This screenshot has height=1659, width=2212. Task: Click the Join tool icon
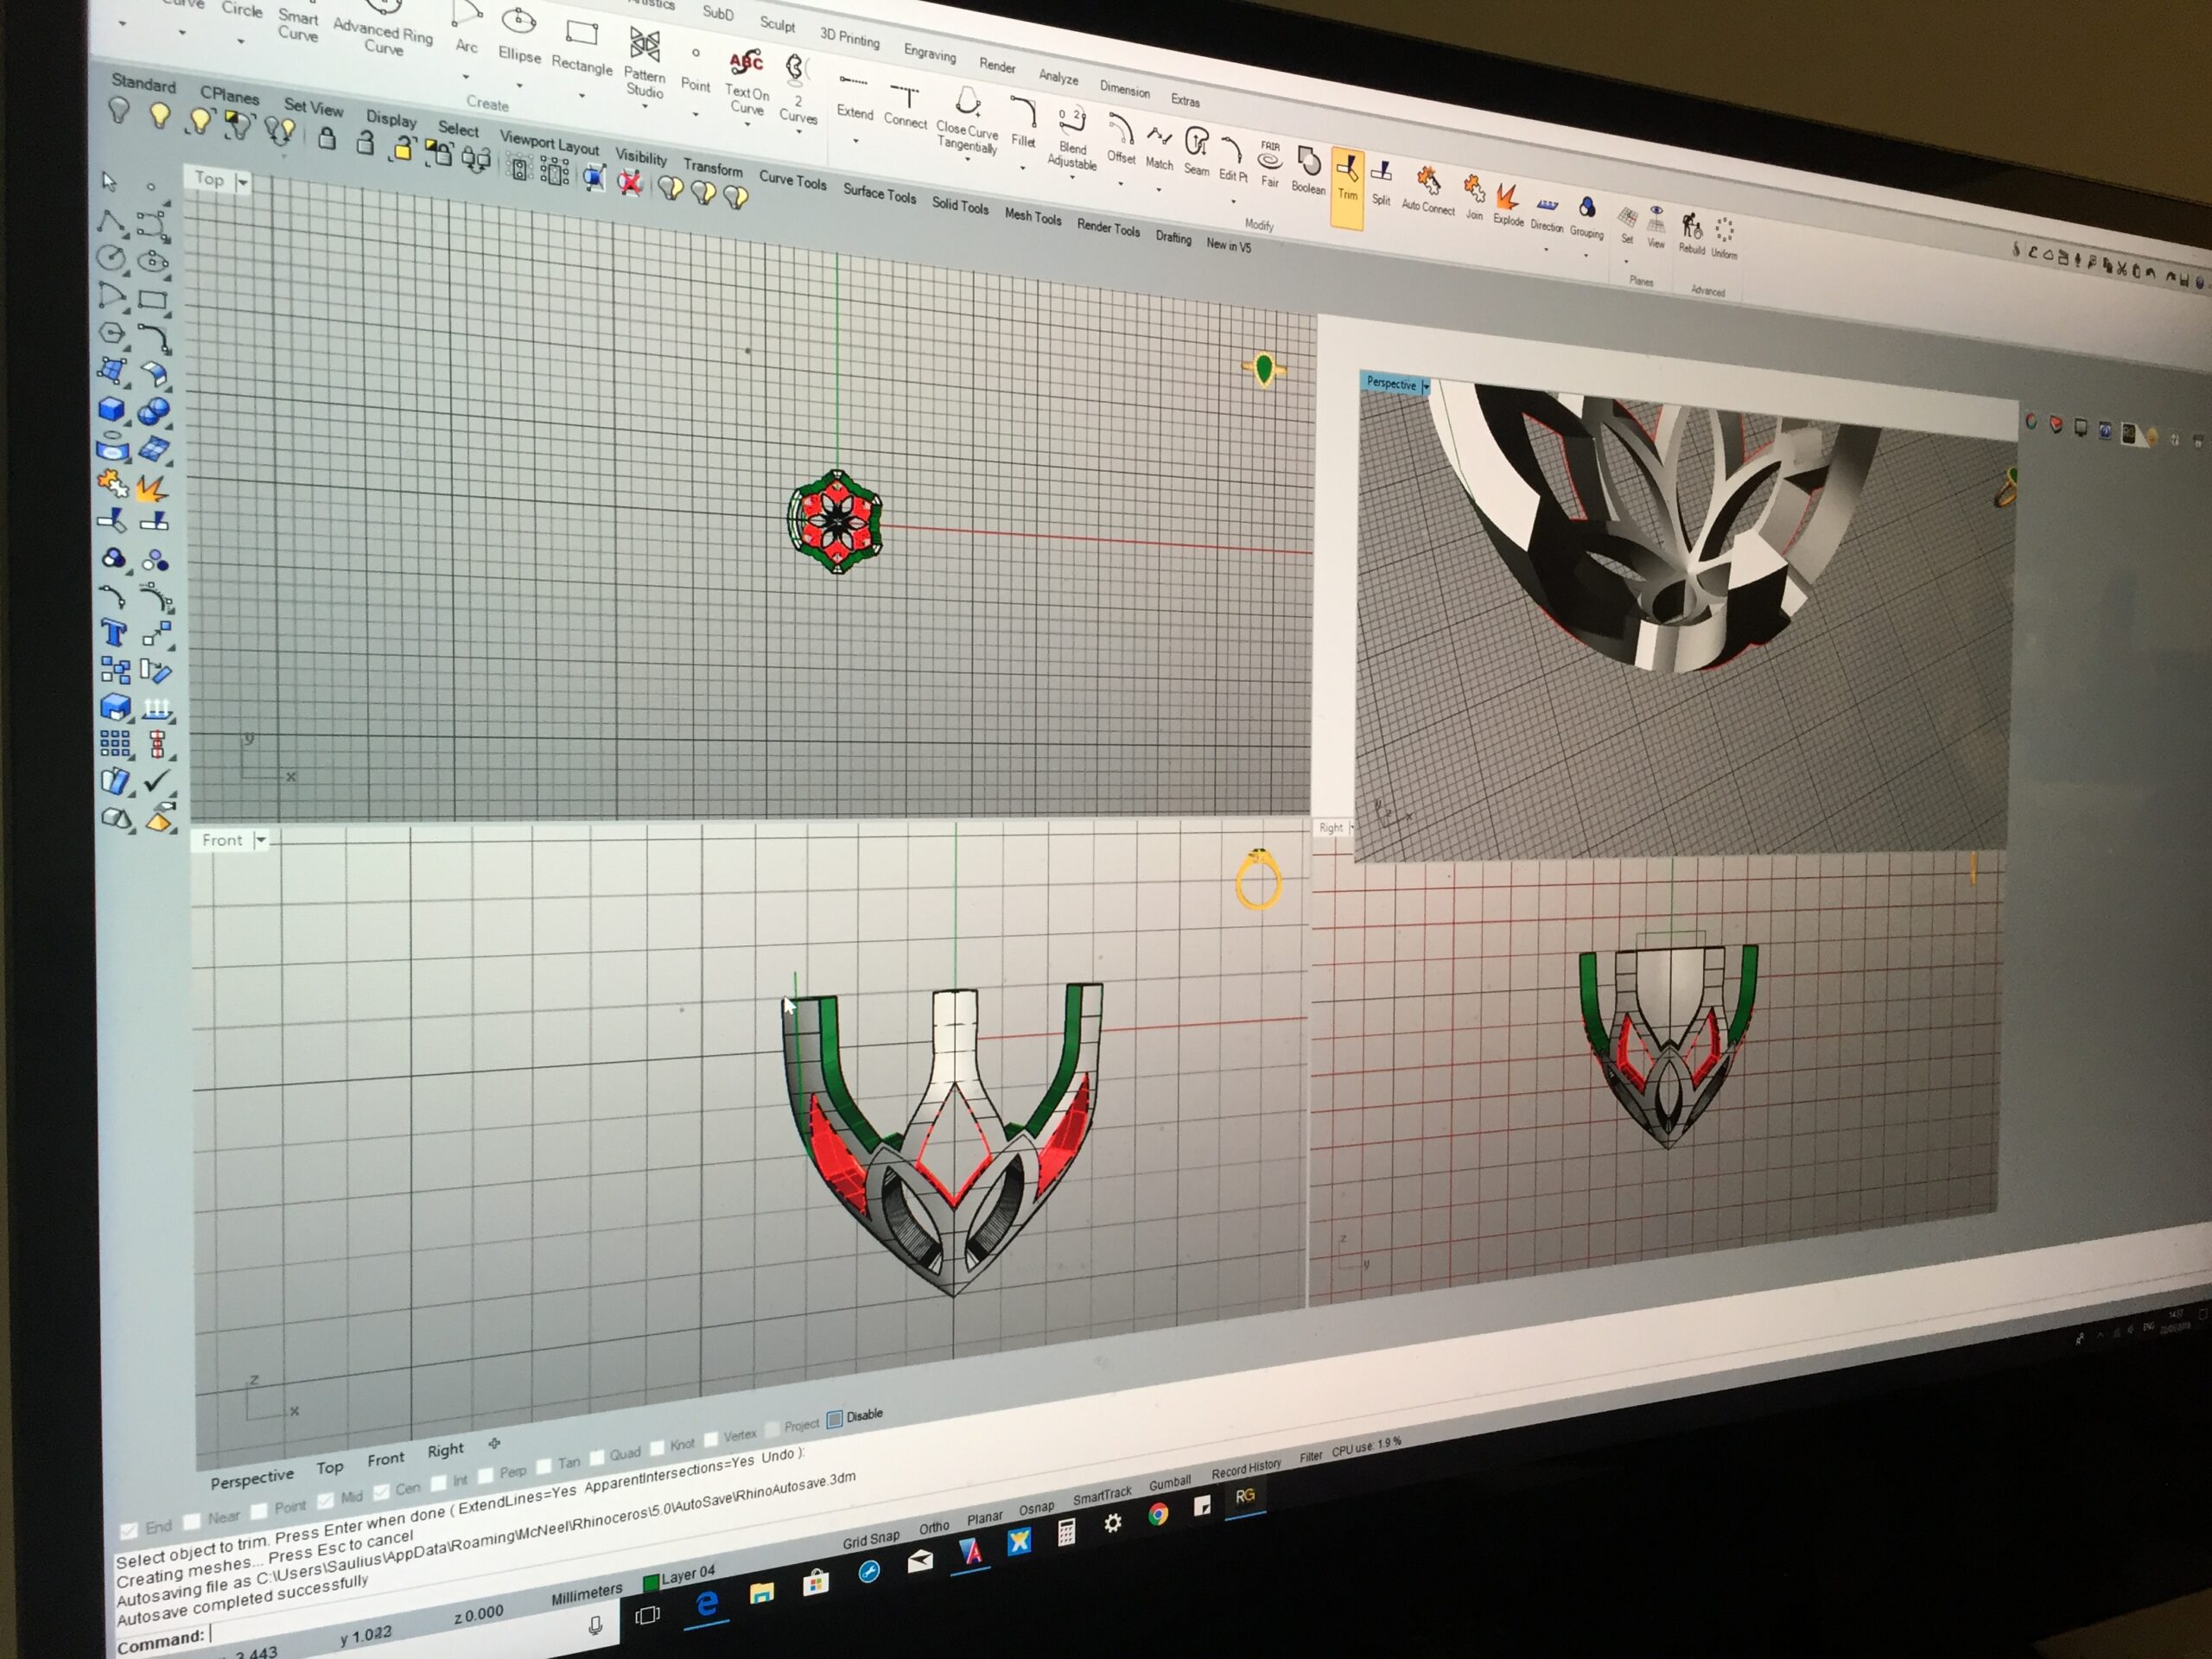1474,198
